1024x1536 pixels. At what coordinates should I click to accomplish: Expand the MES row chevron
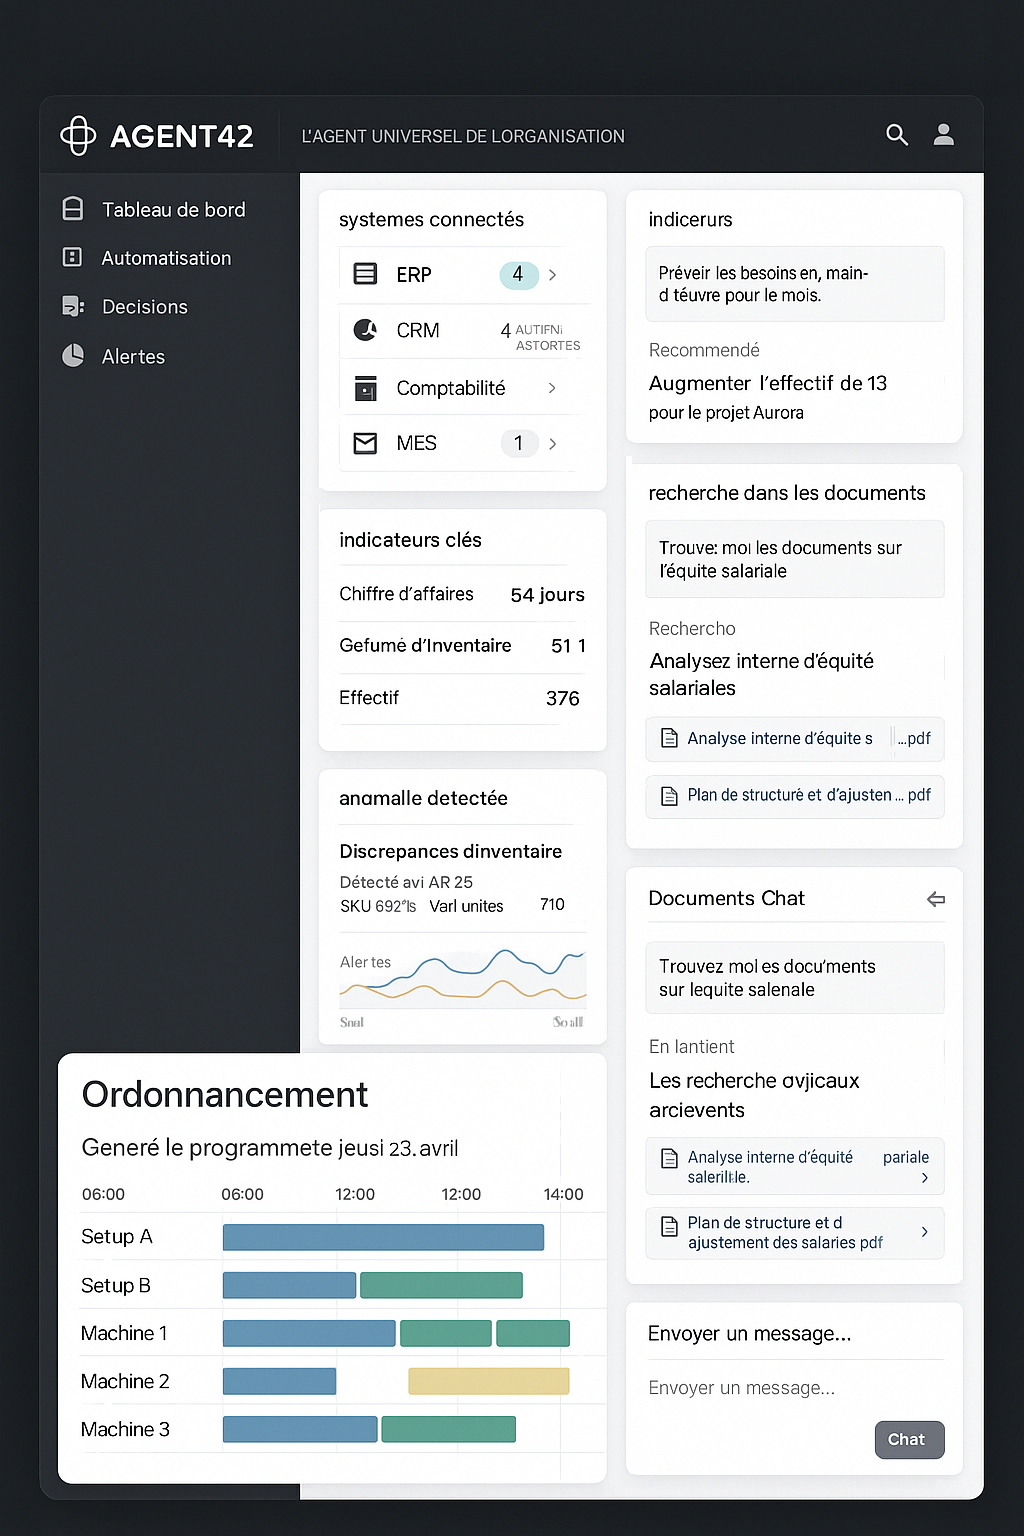553,443
